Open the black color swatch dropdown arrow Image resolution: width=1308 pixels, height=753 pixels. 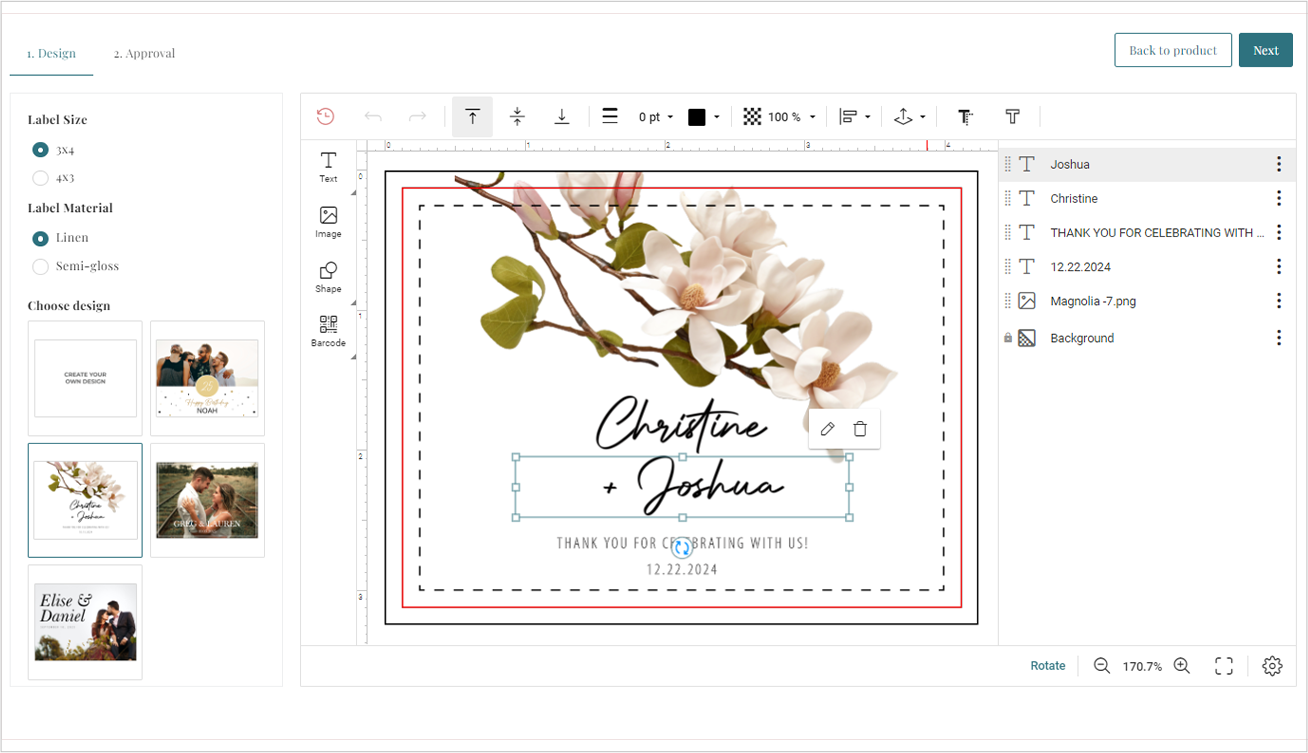(x=717, y=117)
